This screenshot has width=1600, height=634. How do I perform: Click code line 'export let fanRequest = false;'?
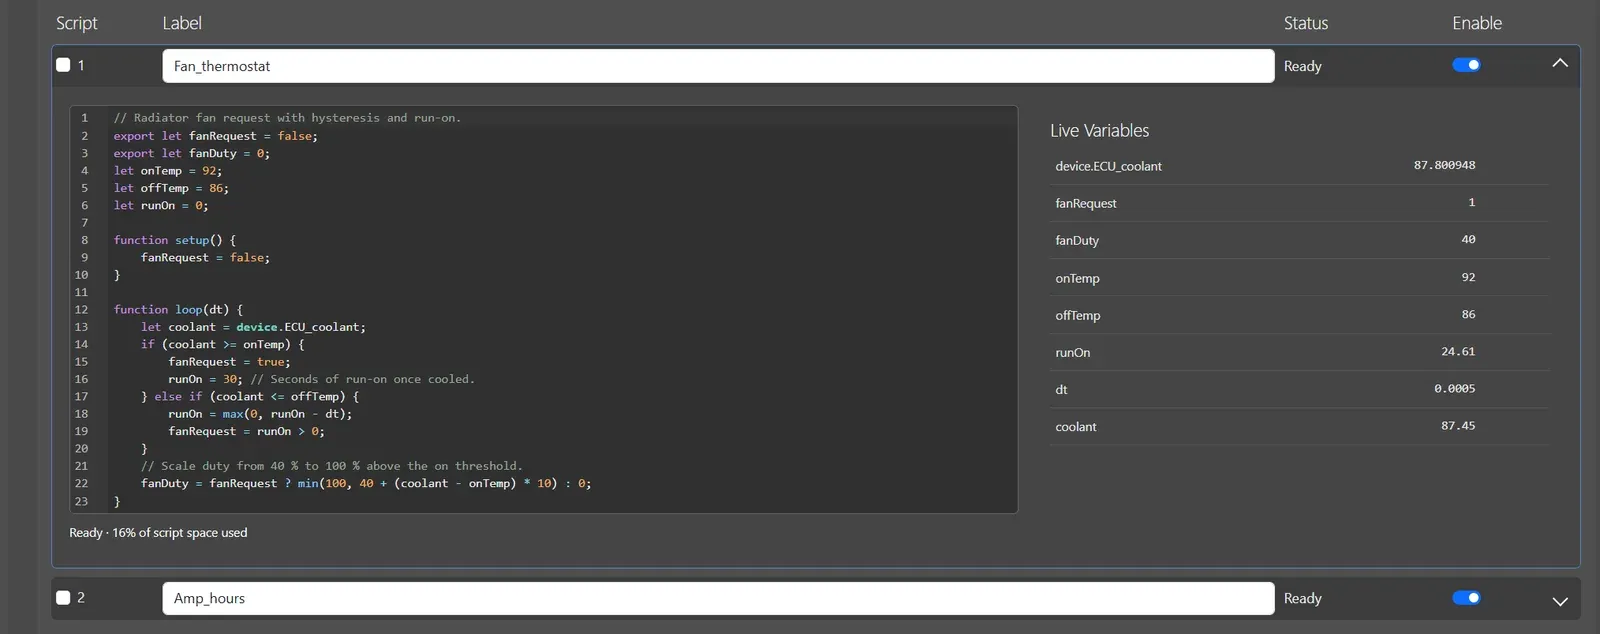215,136
